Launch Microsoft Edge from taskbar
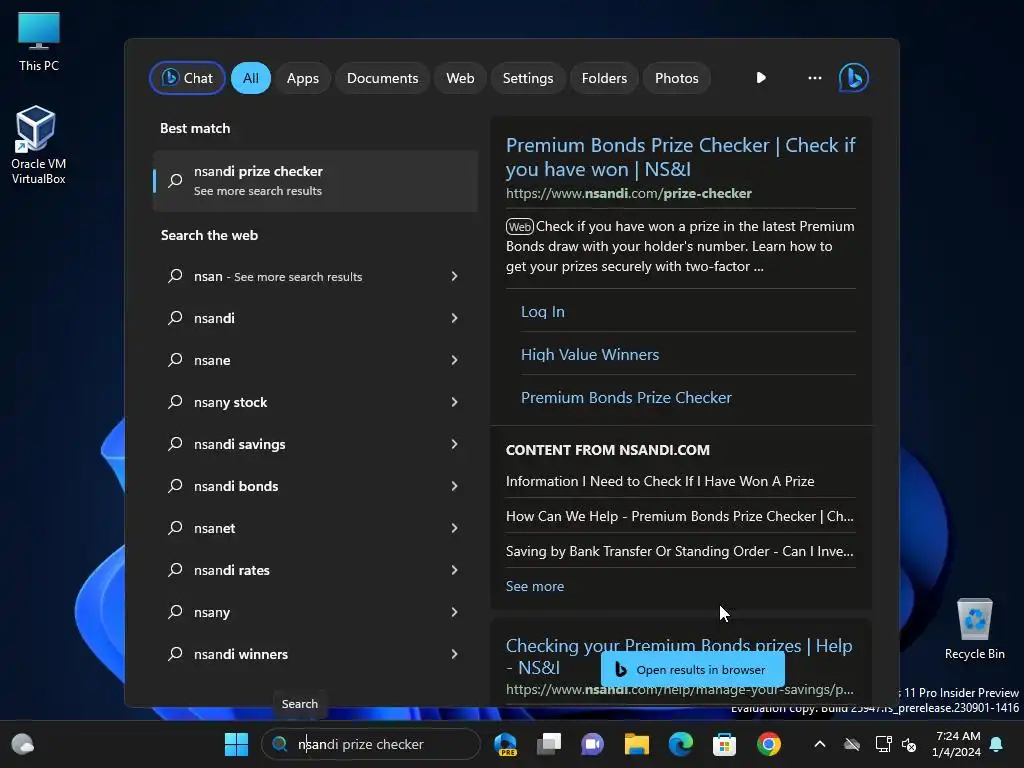 pyautogui.click(x=680, y=744)
